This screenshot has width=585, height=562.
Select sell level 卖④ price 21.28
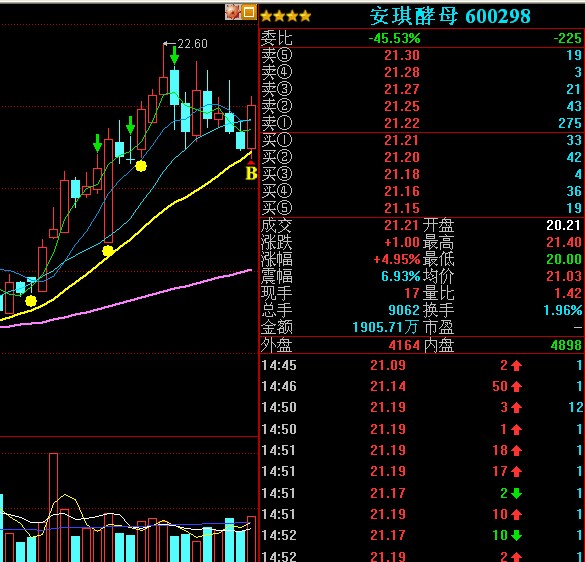click(x=402, y=72)
